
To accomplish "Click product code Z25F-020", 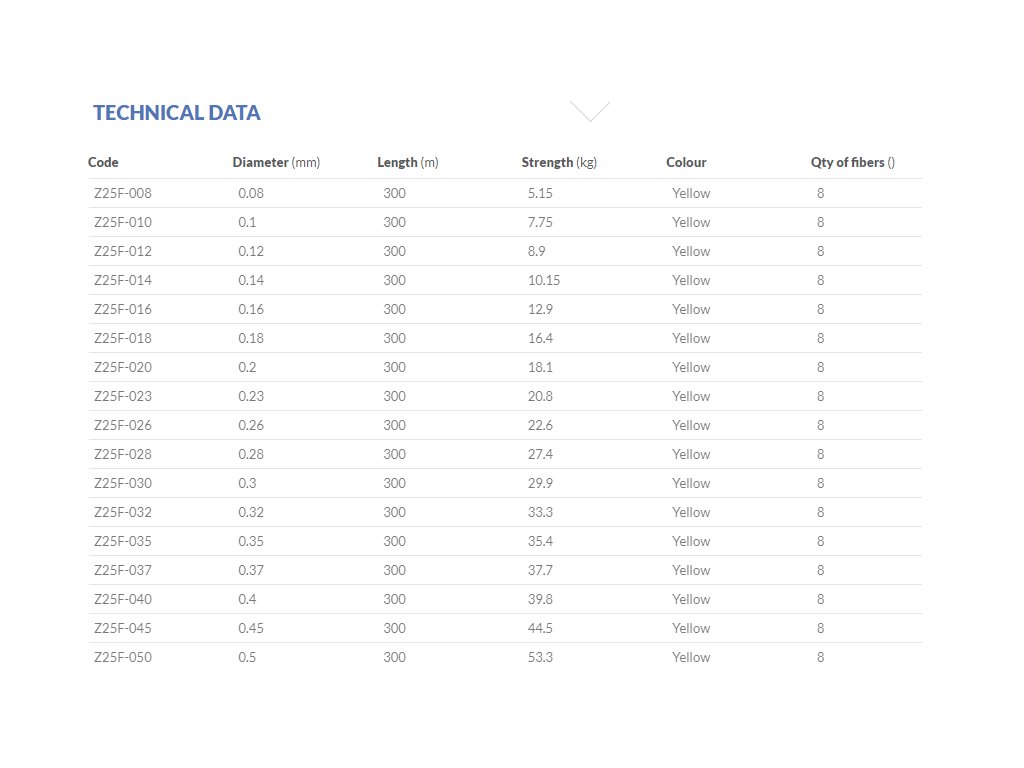I will pyautogui.click(x=122, y=367).
